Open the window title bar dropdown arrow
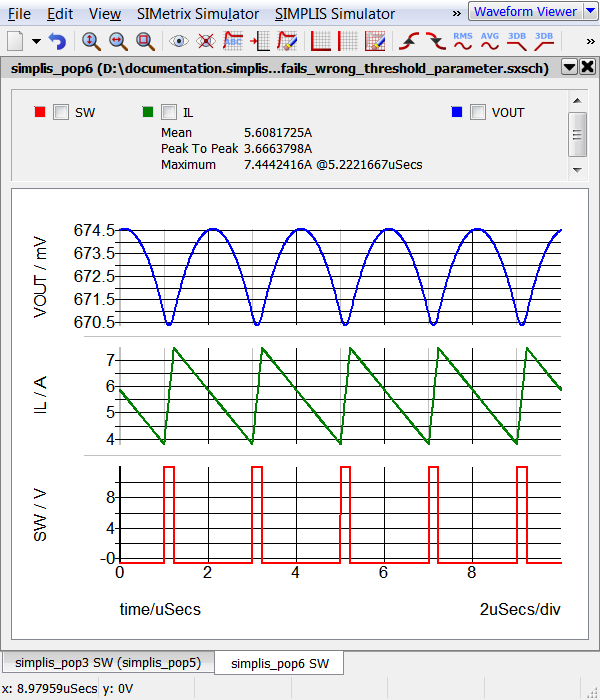 pos(569,67)
